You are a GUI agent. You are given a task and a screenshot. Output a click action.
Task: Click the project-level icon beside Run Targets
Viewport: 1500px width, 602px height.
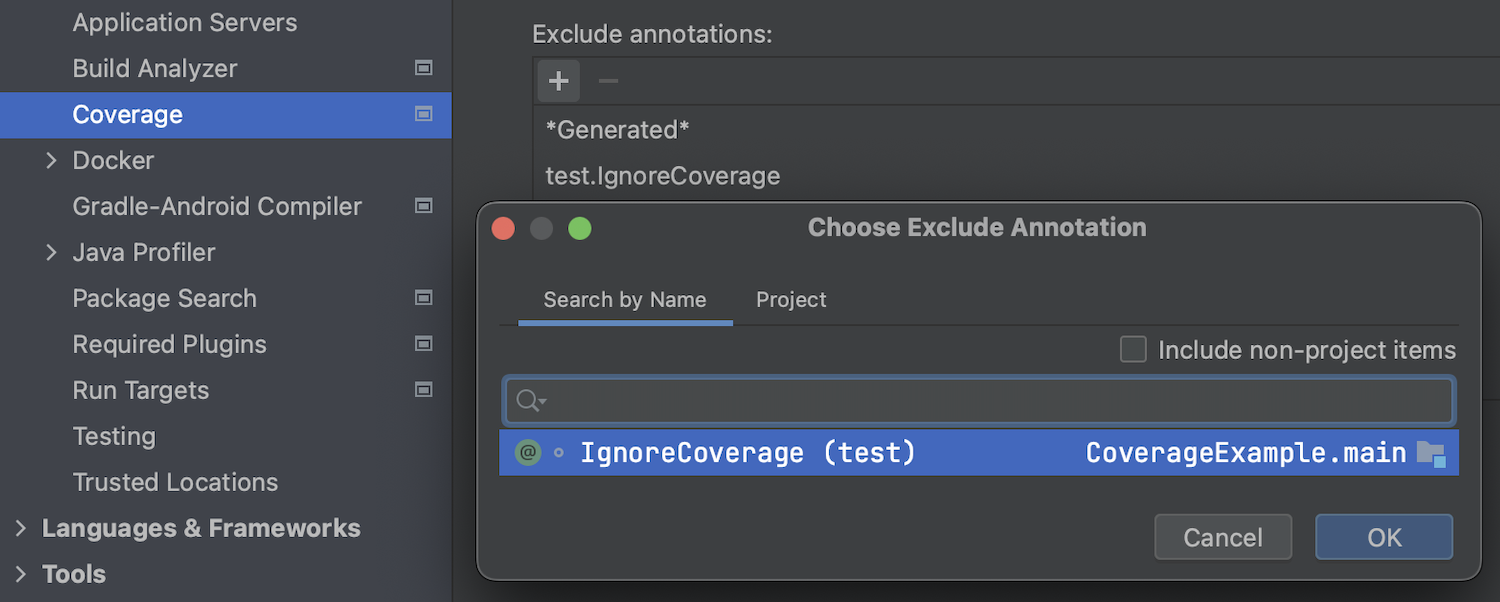pyautogui.click(x=424, y=390)
